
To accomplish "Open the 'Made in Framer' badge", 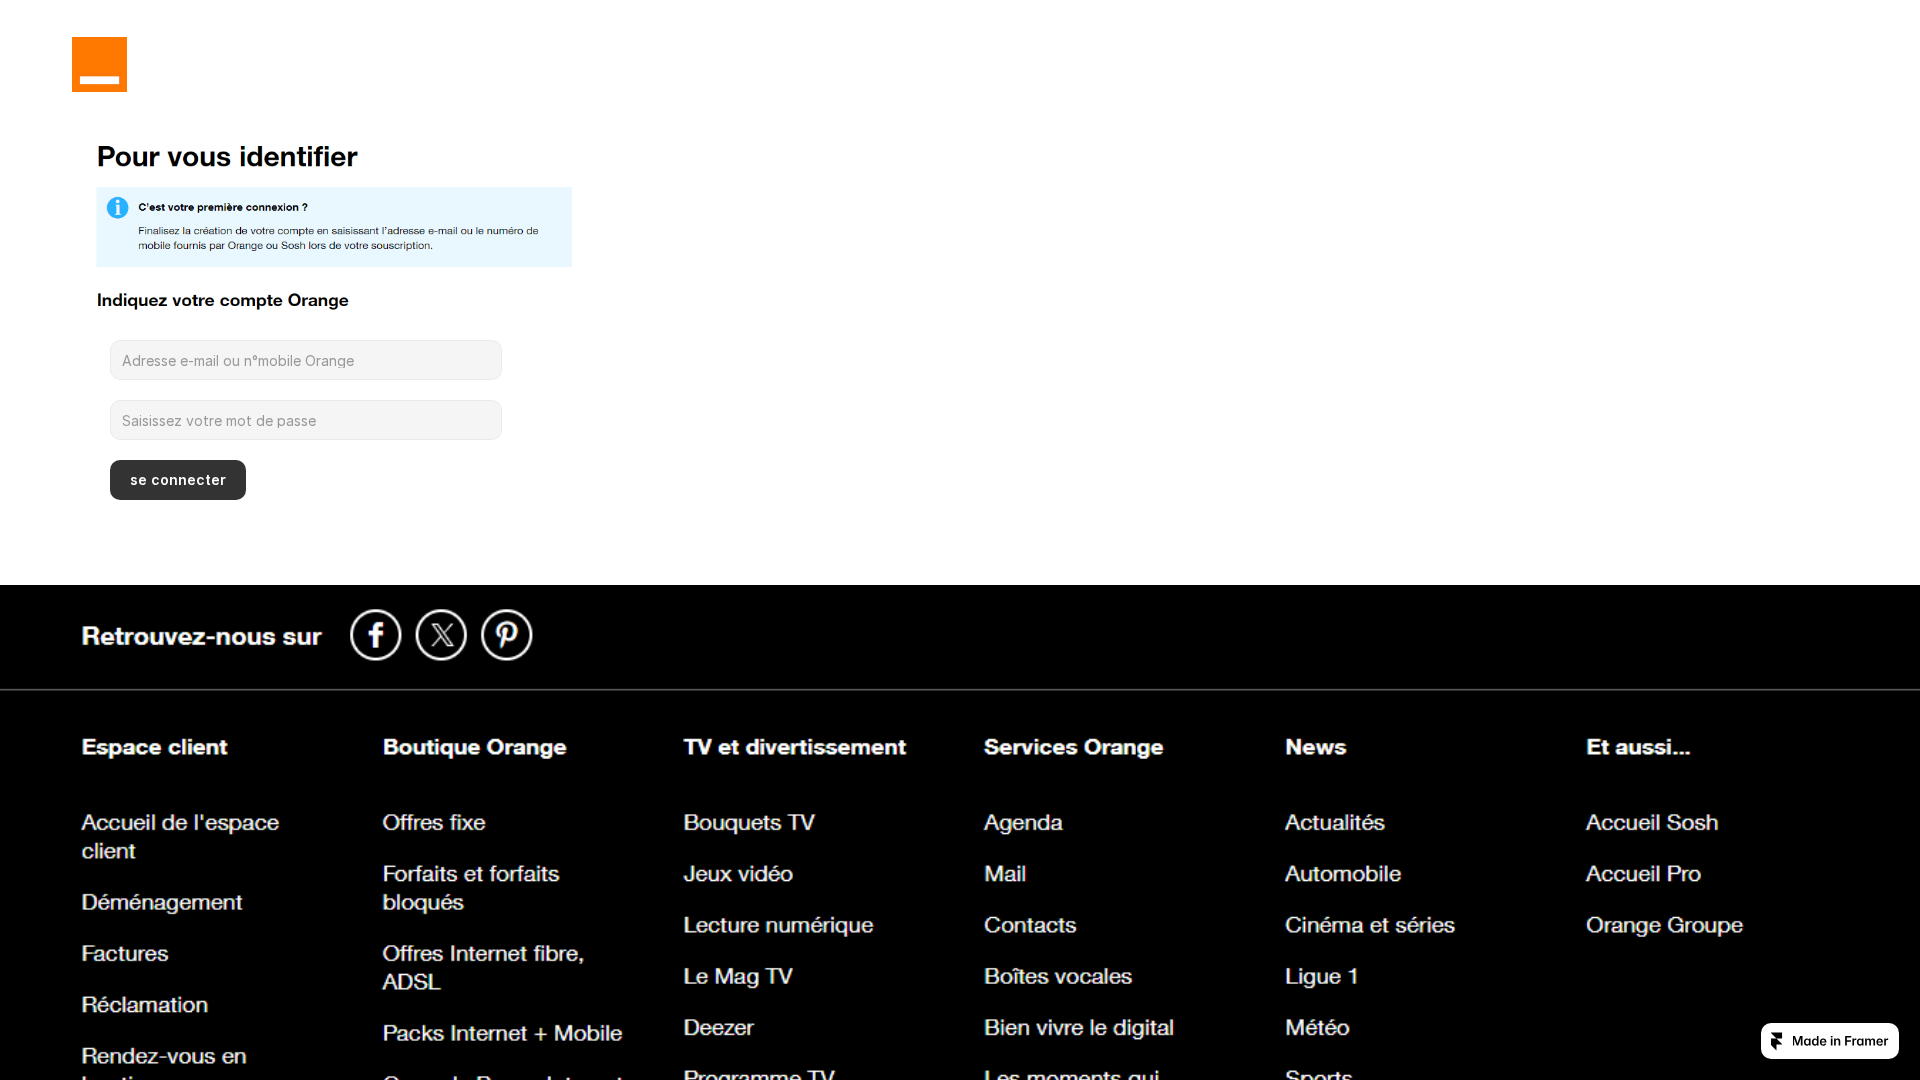I will point(1830,1041).
